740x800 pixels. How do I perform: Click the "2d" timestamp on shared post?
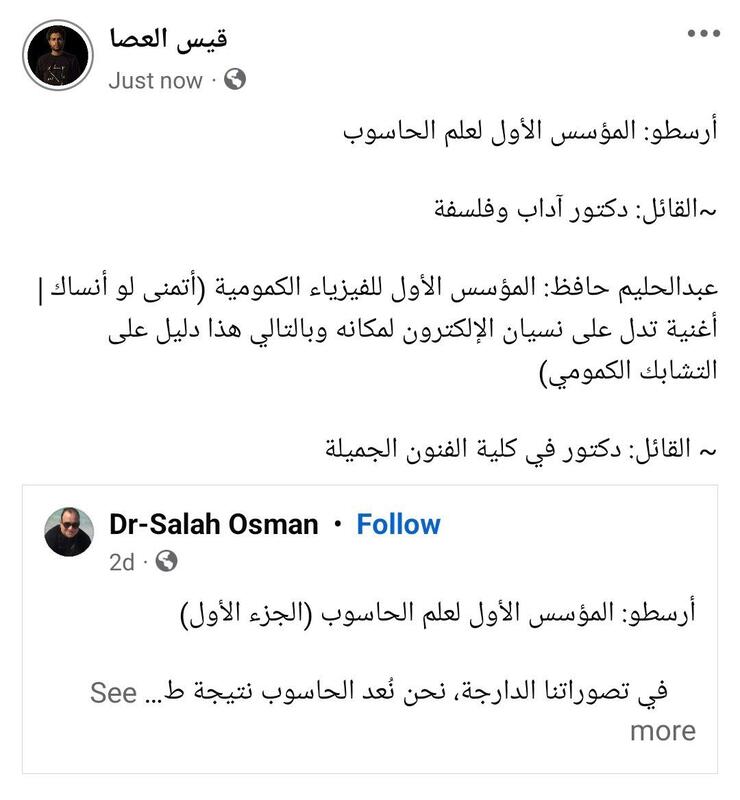(x=121, y=563)
